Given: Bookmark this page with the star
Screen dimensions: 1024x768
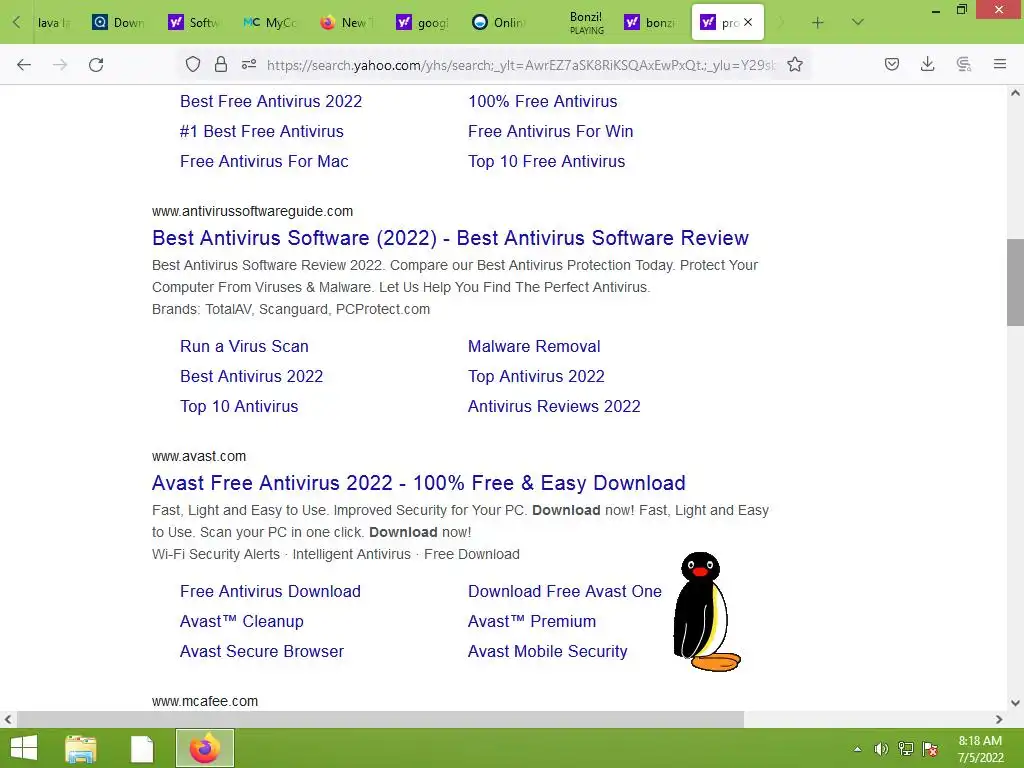Looking at the screenshot, I should (x=795, y=64).
